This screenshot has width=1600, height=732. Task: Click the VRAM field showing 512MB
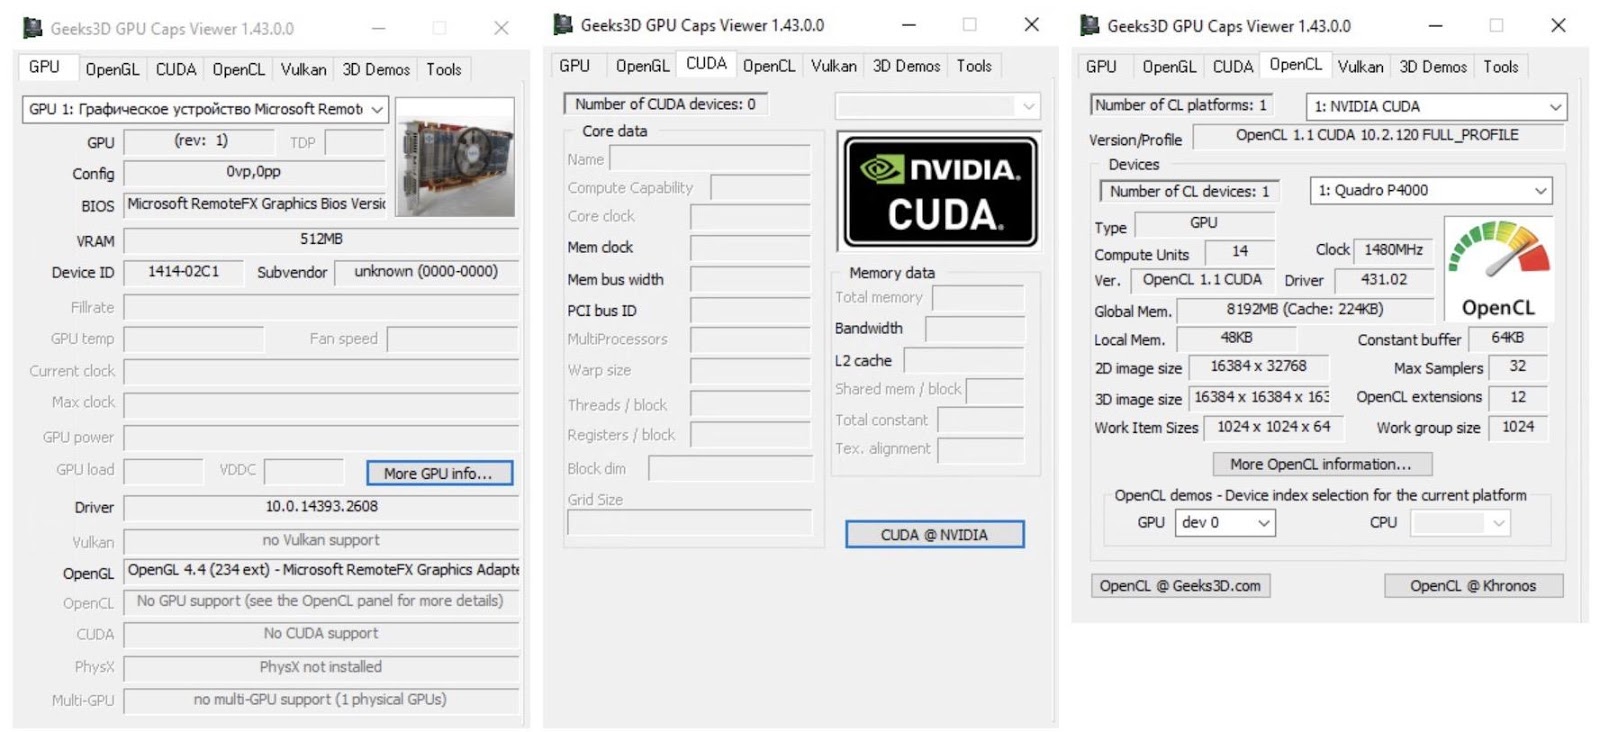tap(321, 240)
